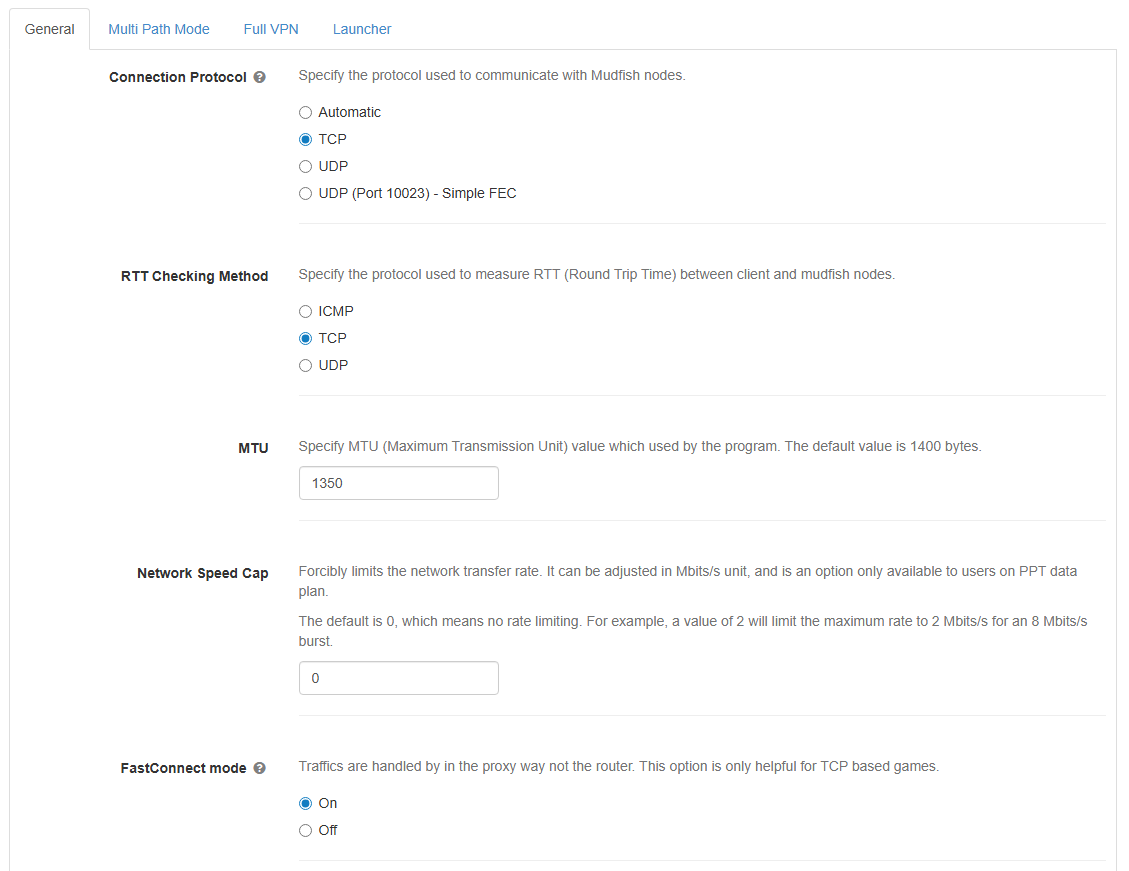Open the Connection Protocol help icon
Screen dimensions: 1129x871
tap(260, 77)
